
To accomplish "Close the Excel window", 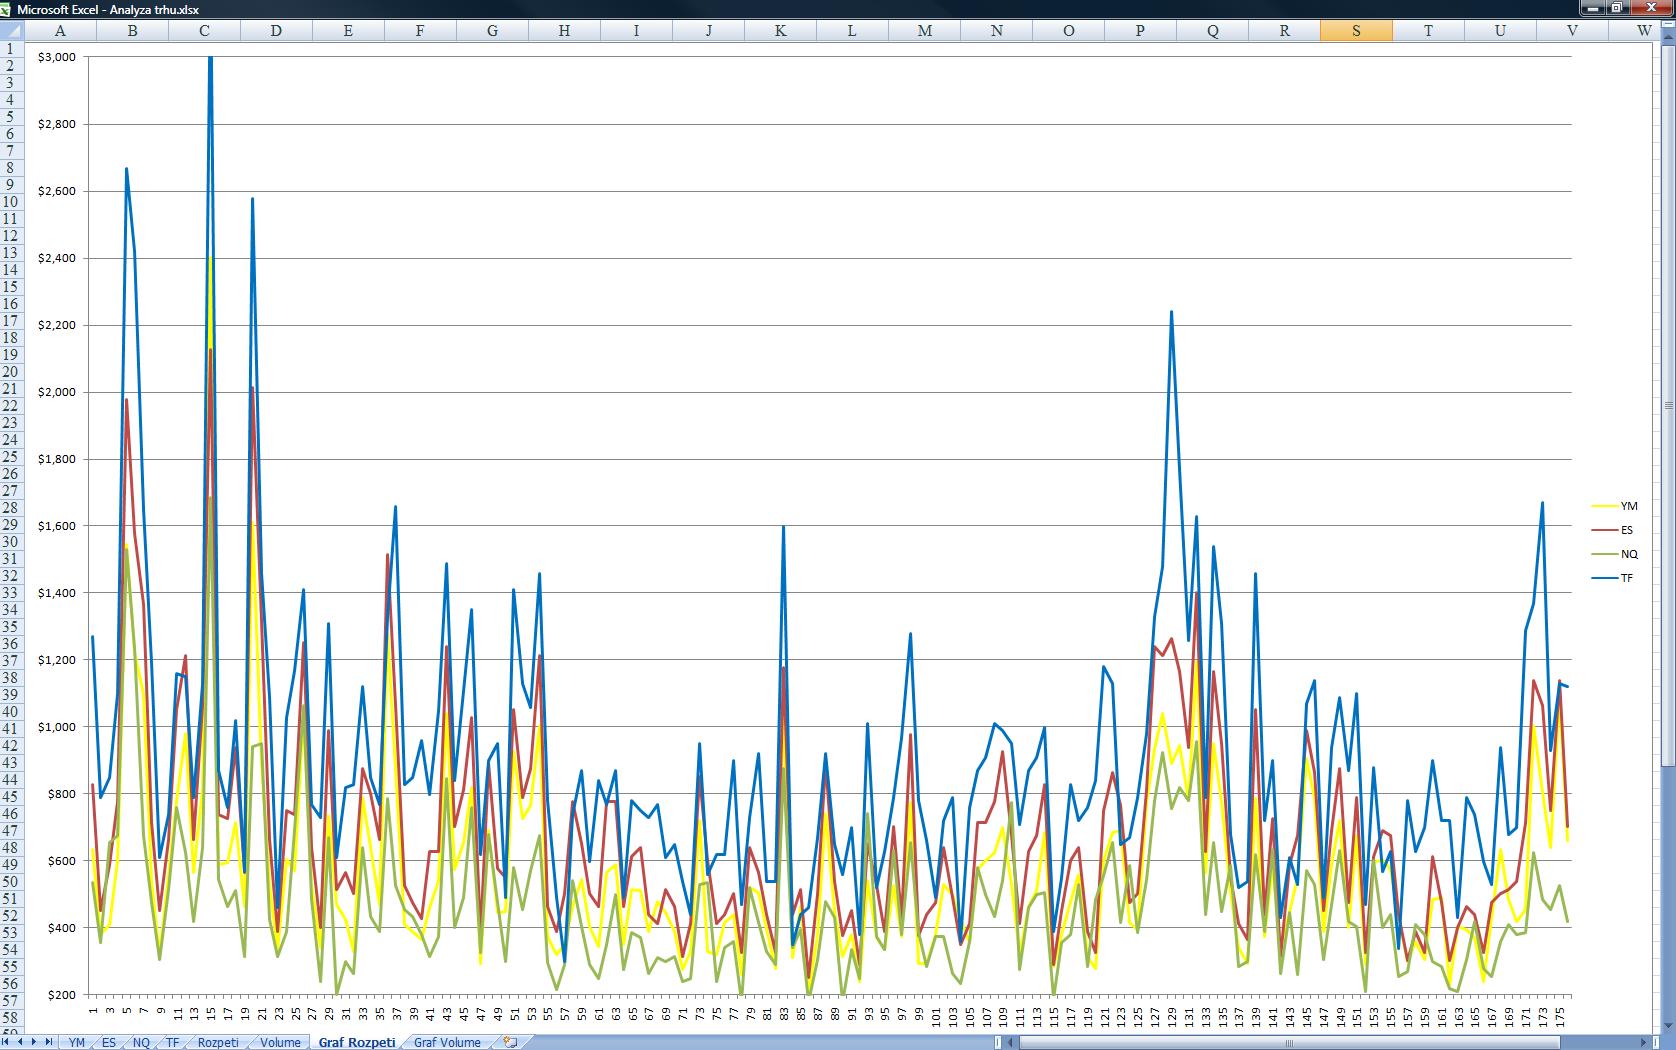I will [1650, 8].
